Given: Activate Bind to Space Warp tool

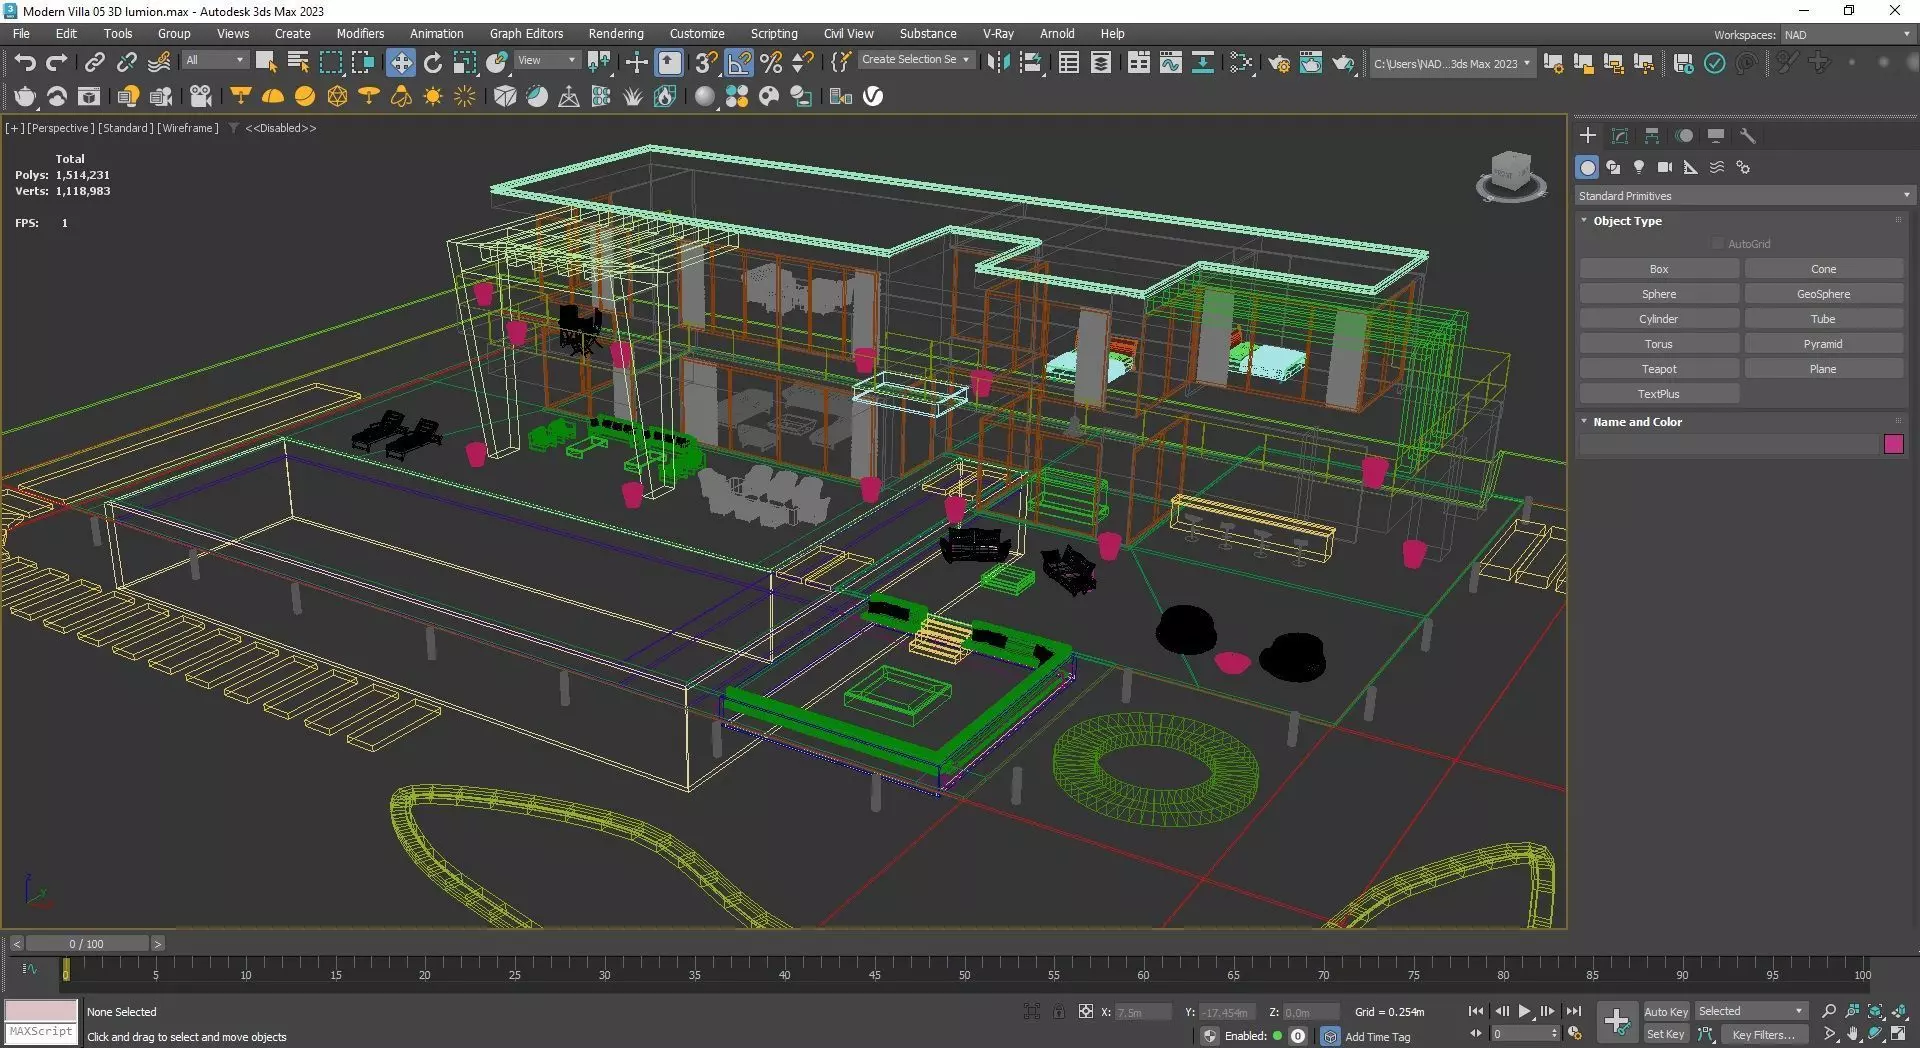Looking at the screenshot, I should point(159,63).
